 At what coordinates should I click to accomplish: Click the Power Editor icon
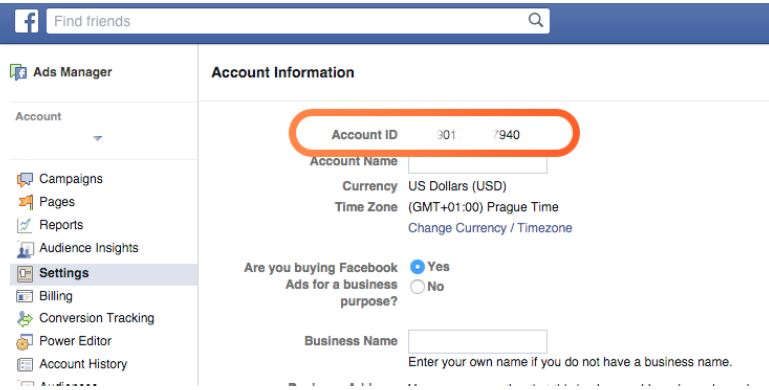pos(25,341)
